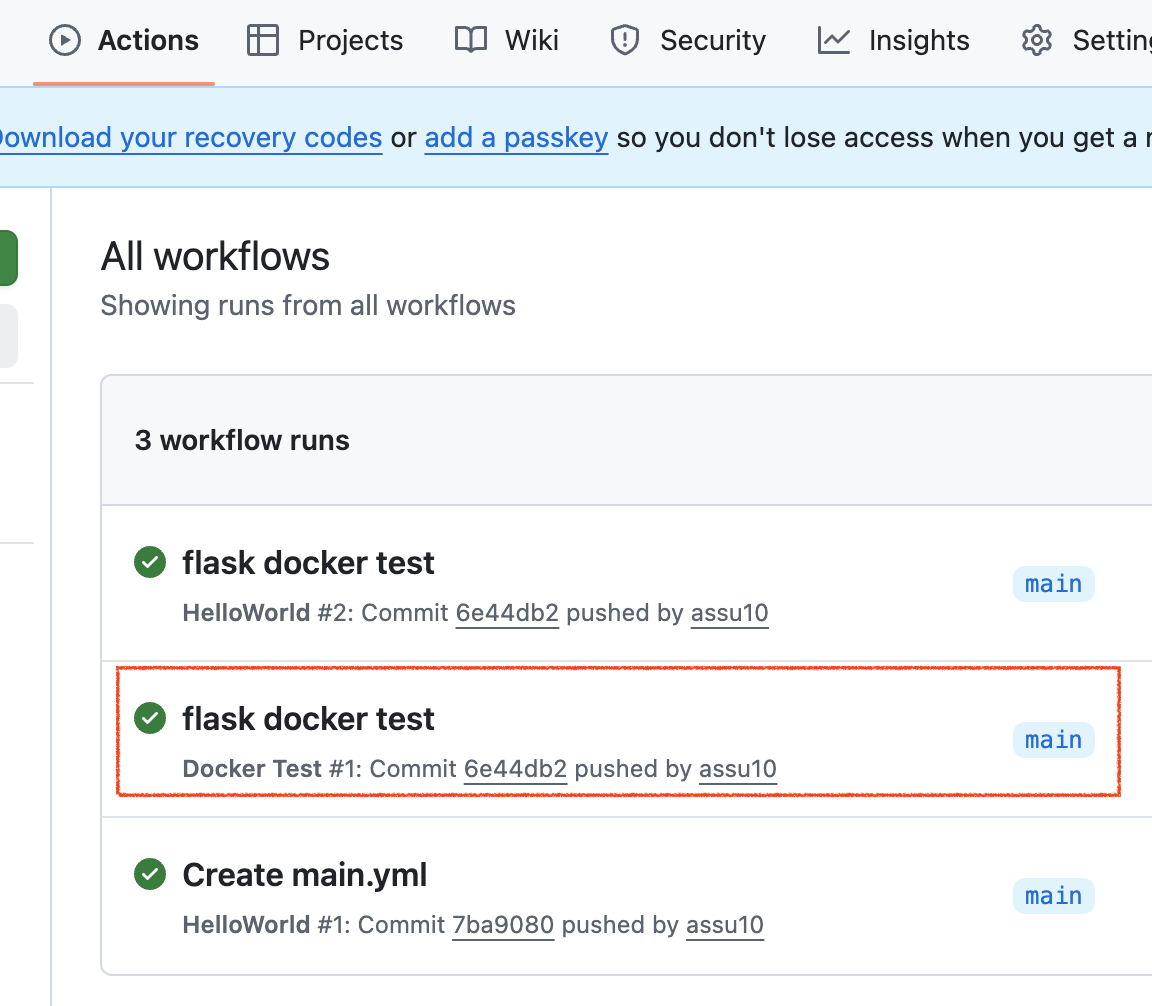Open assu10 profile link in HelloWorld #2 run
Image resolution: width=1152 pixels, height=1006 pixels.
click(729, 613)
